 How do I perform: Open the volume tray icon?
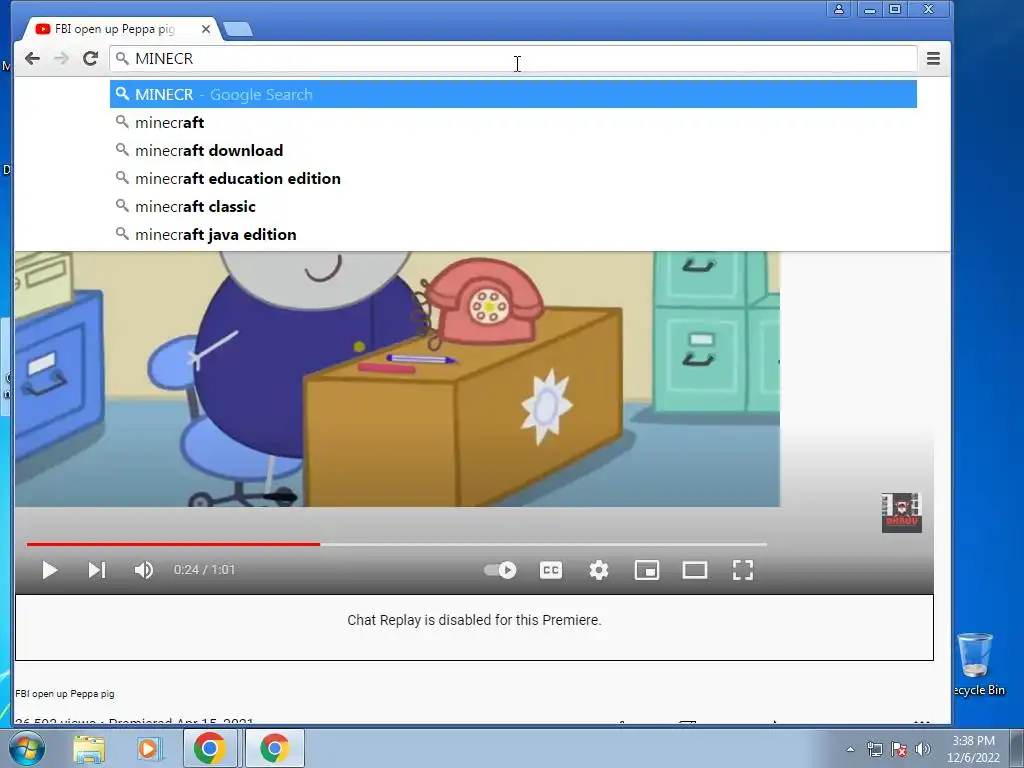pyautogui.click(x=922, y=749)
